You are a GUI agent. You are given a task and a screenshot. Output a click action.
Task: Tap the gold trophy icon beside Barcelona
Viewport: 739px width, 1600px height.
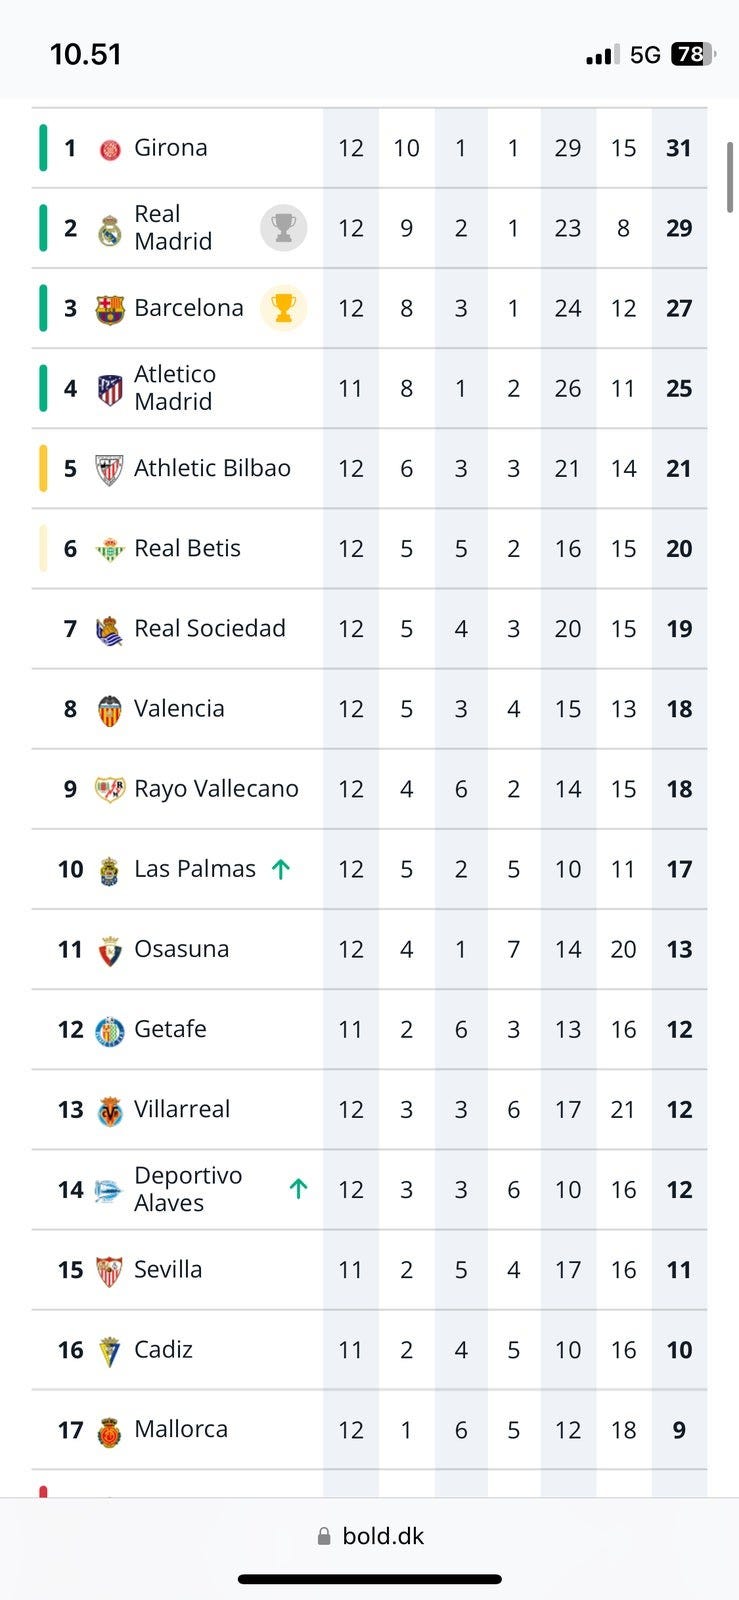(x=283, y=308)
